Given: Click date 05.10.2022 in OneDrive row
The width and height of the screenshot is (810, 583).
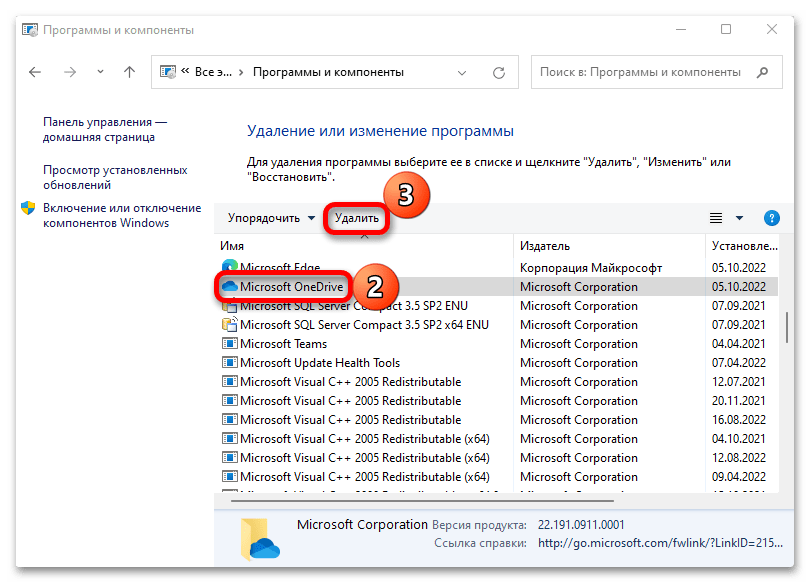Looking at the screenshot, I should point(739,287).
